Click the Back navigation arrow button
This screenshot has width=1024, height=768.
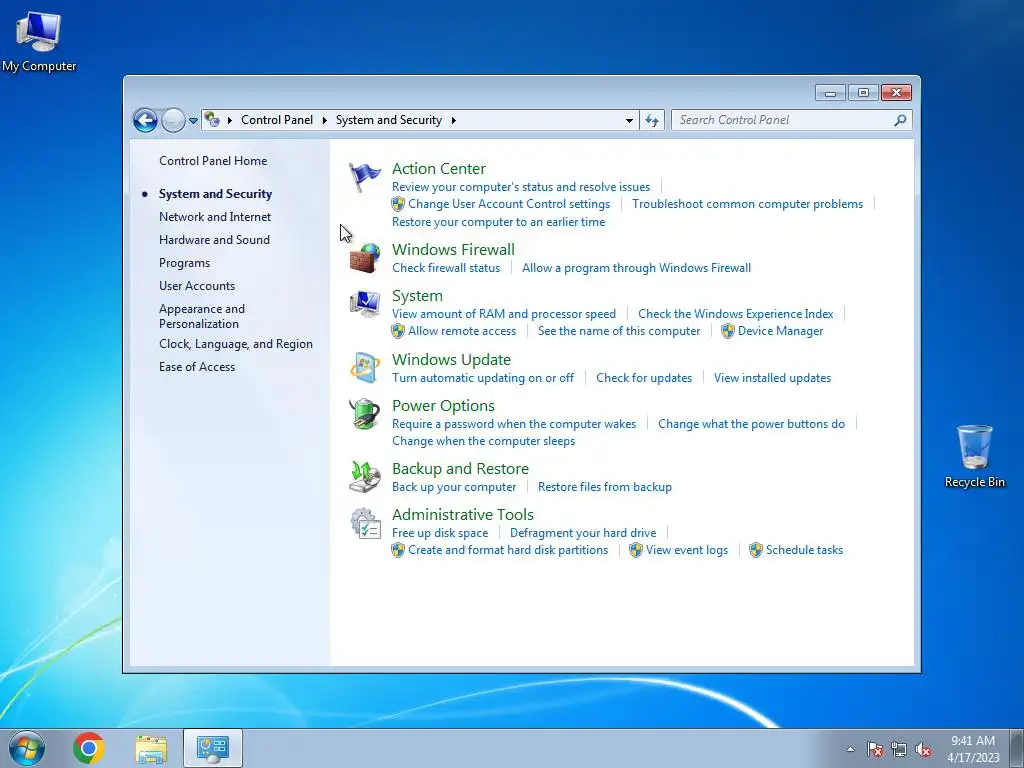[145, 120]
